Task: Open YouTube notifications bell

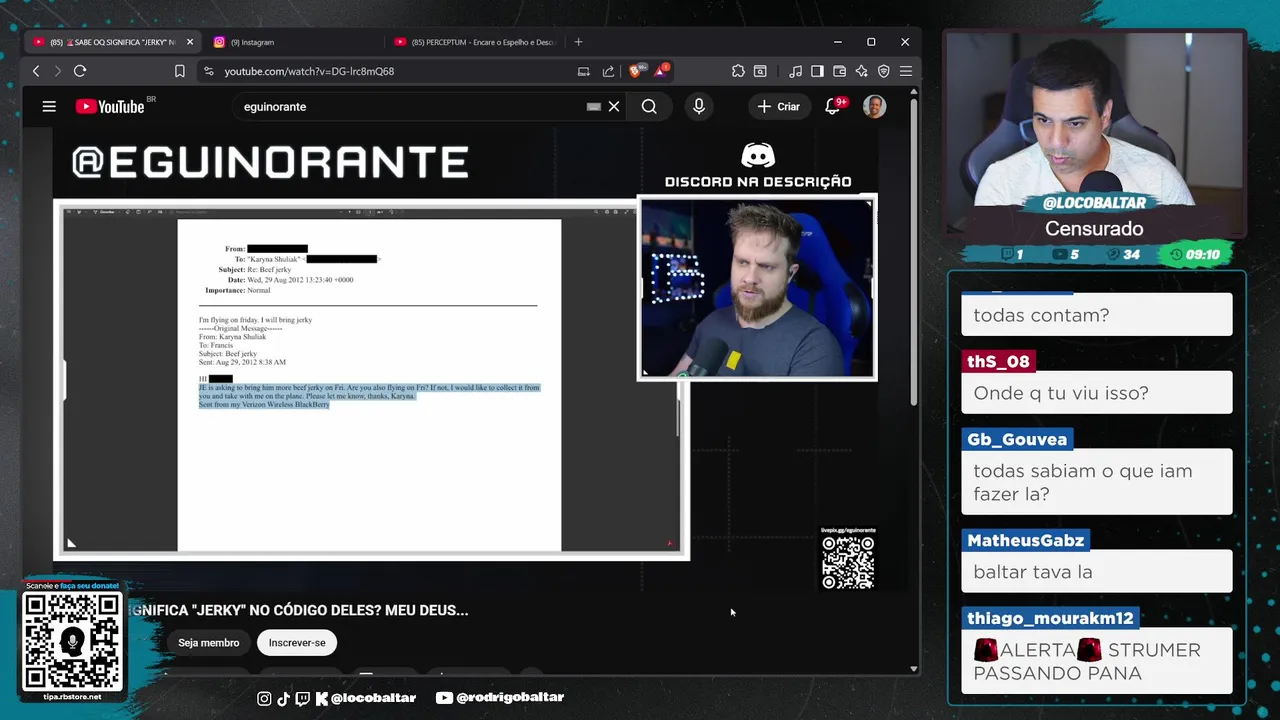Action: [833, 106]
